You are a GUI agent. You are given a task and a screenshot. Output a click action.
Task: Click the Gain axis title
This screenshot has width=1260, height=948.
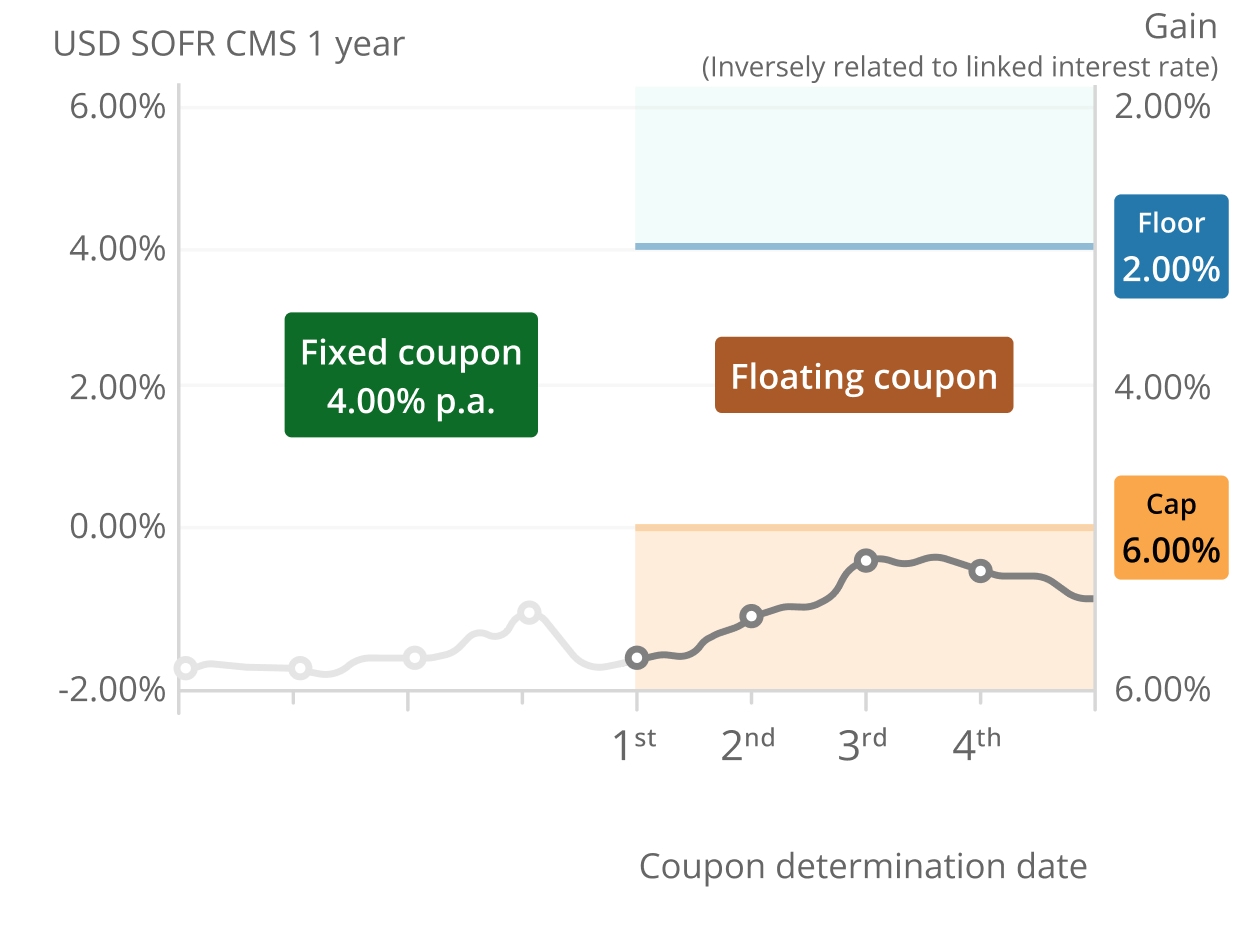click(x=1180, y=27)
